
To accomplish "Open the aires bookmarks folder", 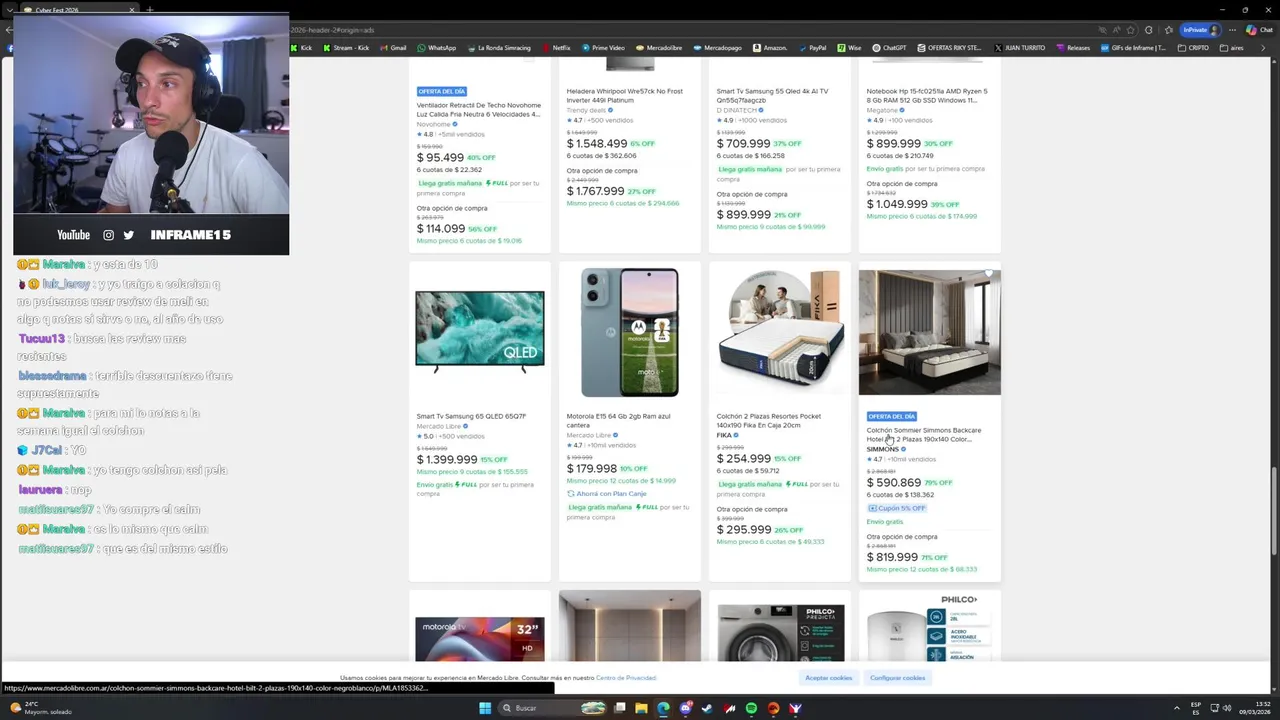I will click(1231, 48).
